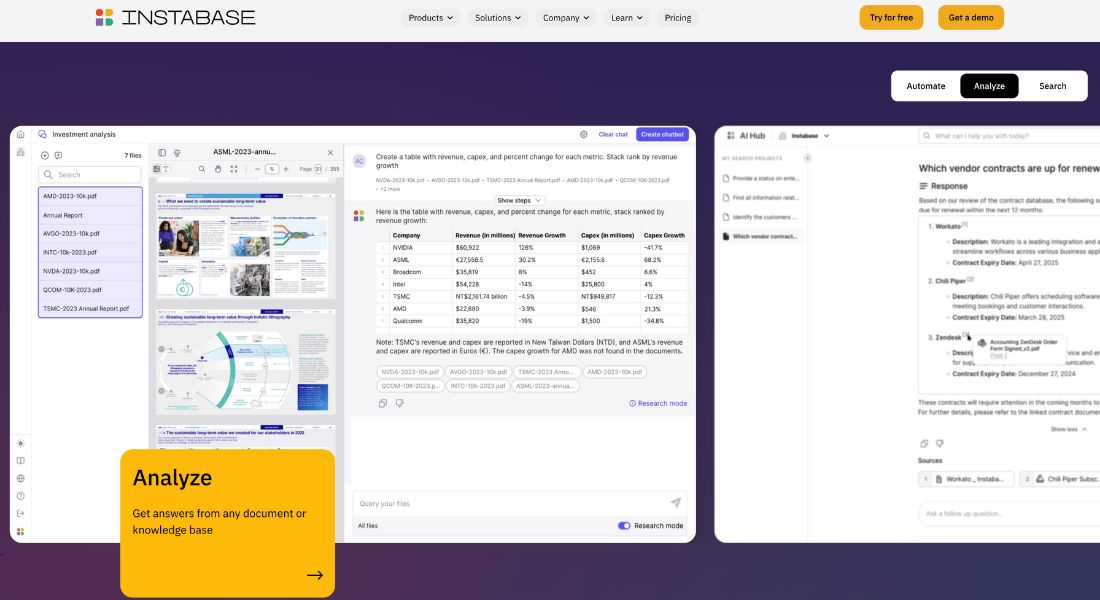Click the Create chatbot button

[x=662, y=134]
